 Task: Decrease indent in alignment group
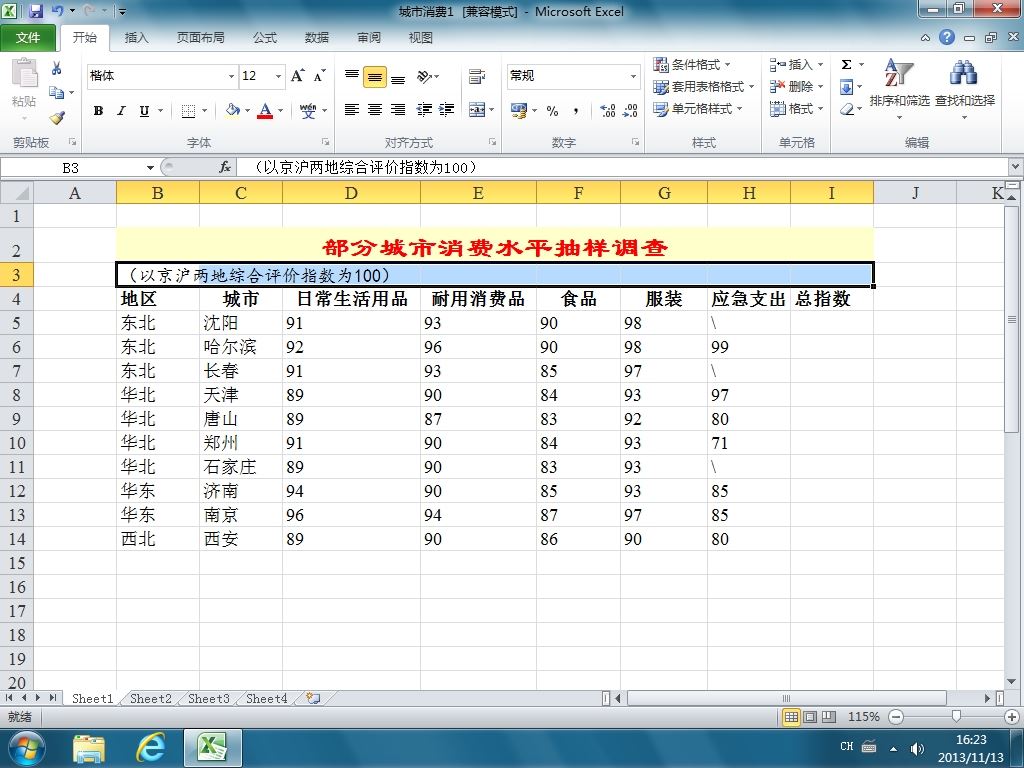pyautogui.click(x=424, y=110)
